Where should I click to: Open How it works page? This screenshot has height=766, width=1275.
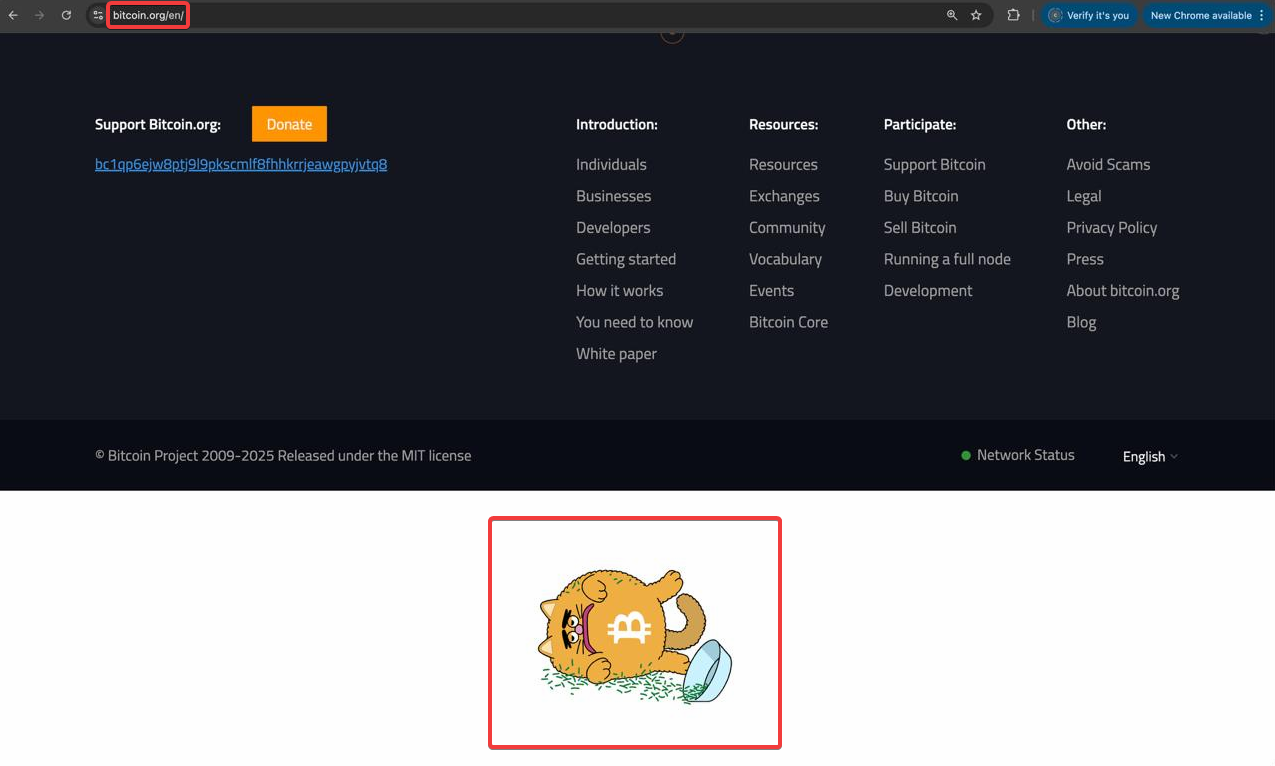619,290
